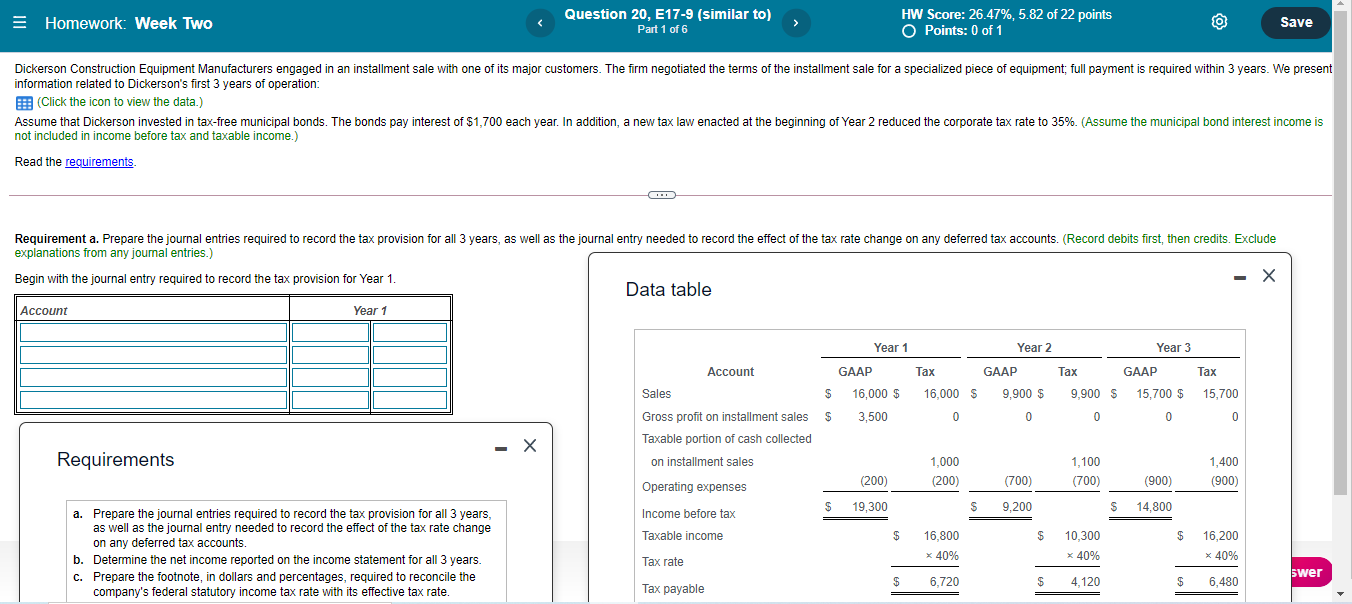Minimize the Requirements panel
This screenshot has height=604, width=1352.
500,447
